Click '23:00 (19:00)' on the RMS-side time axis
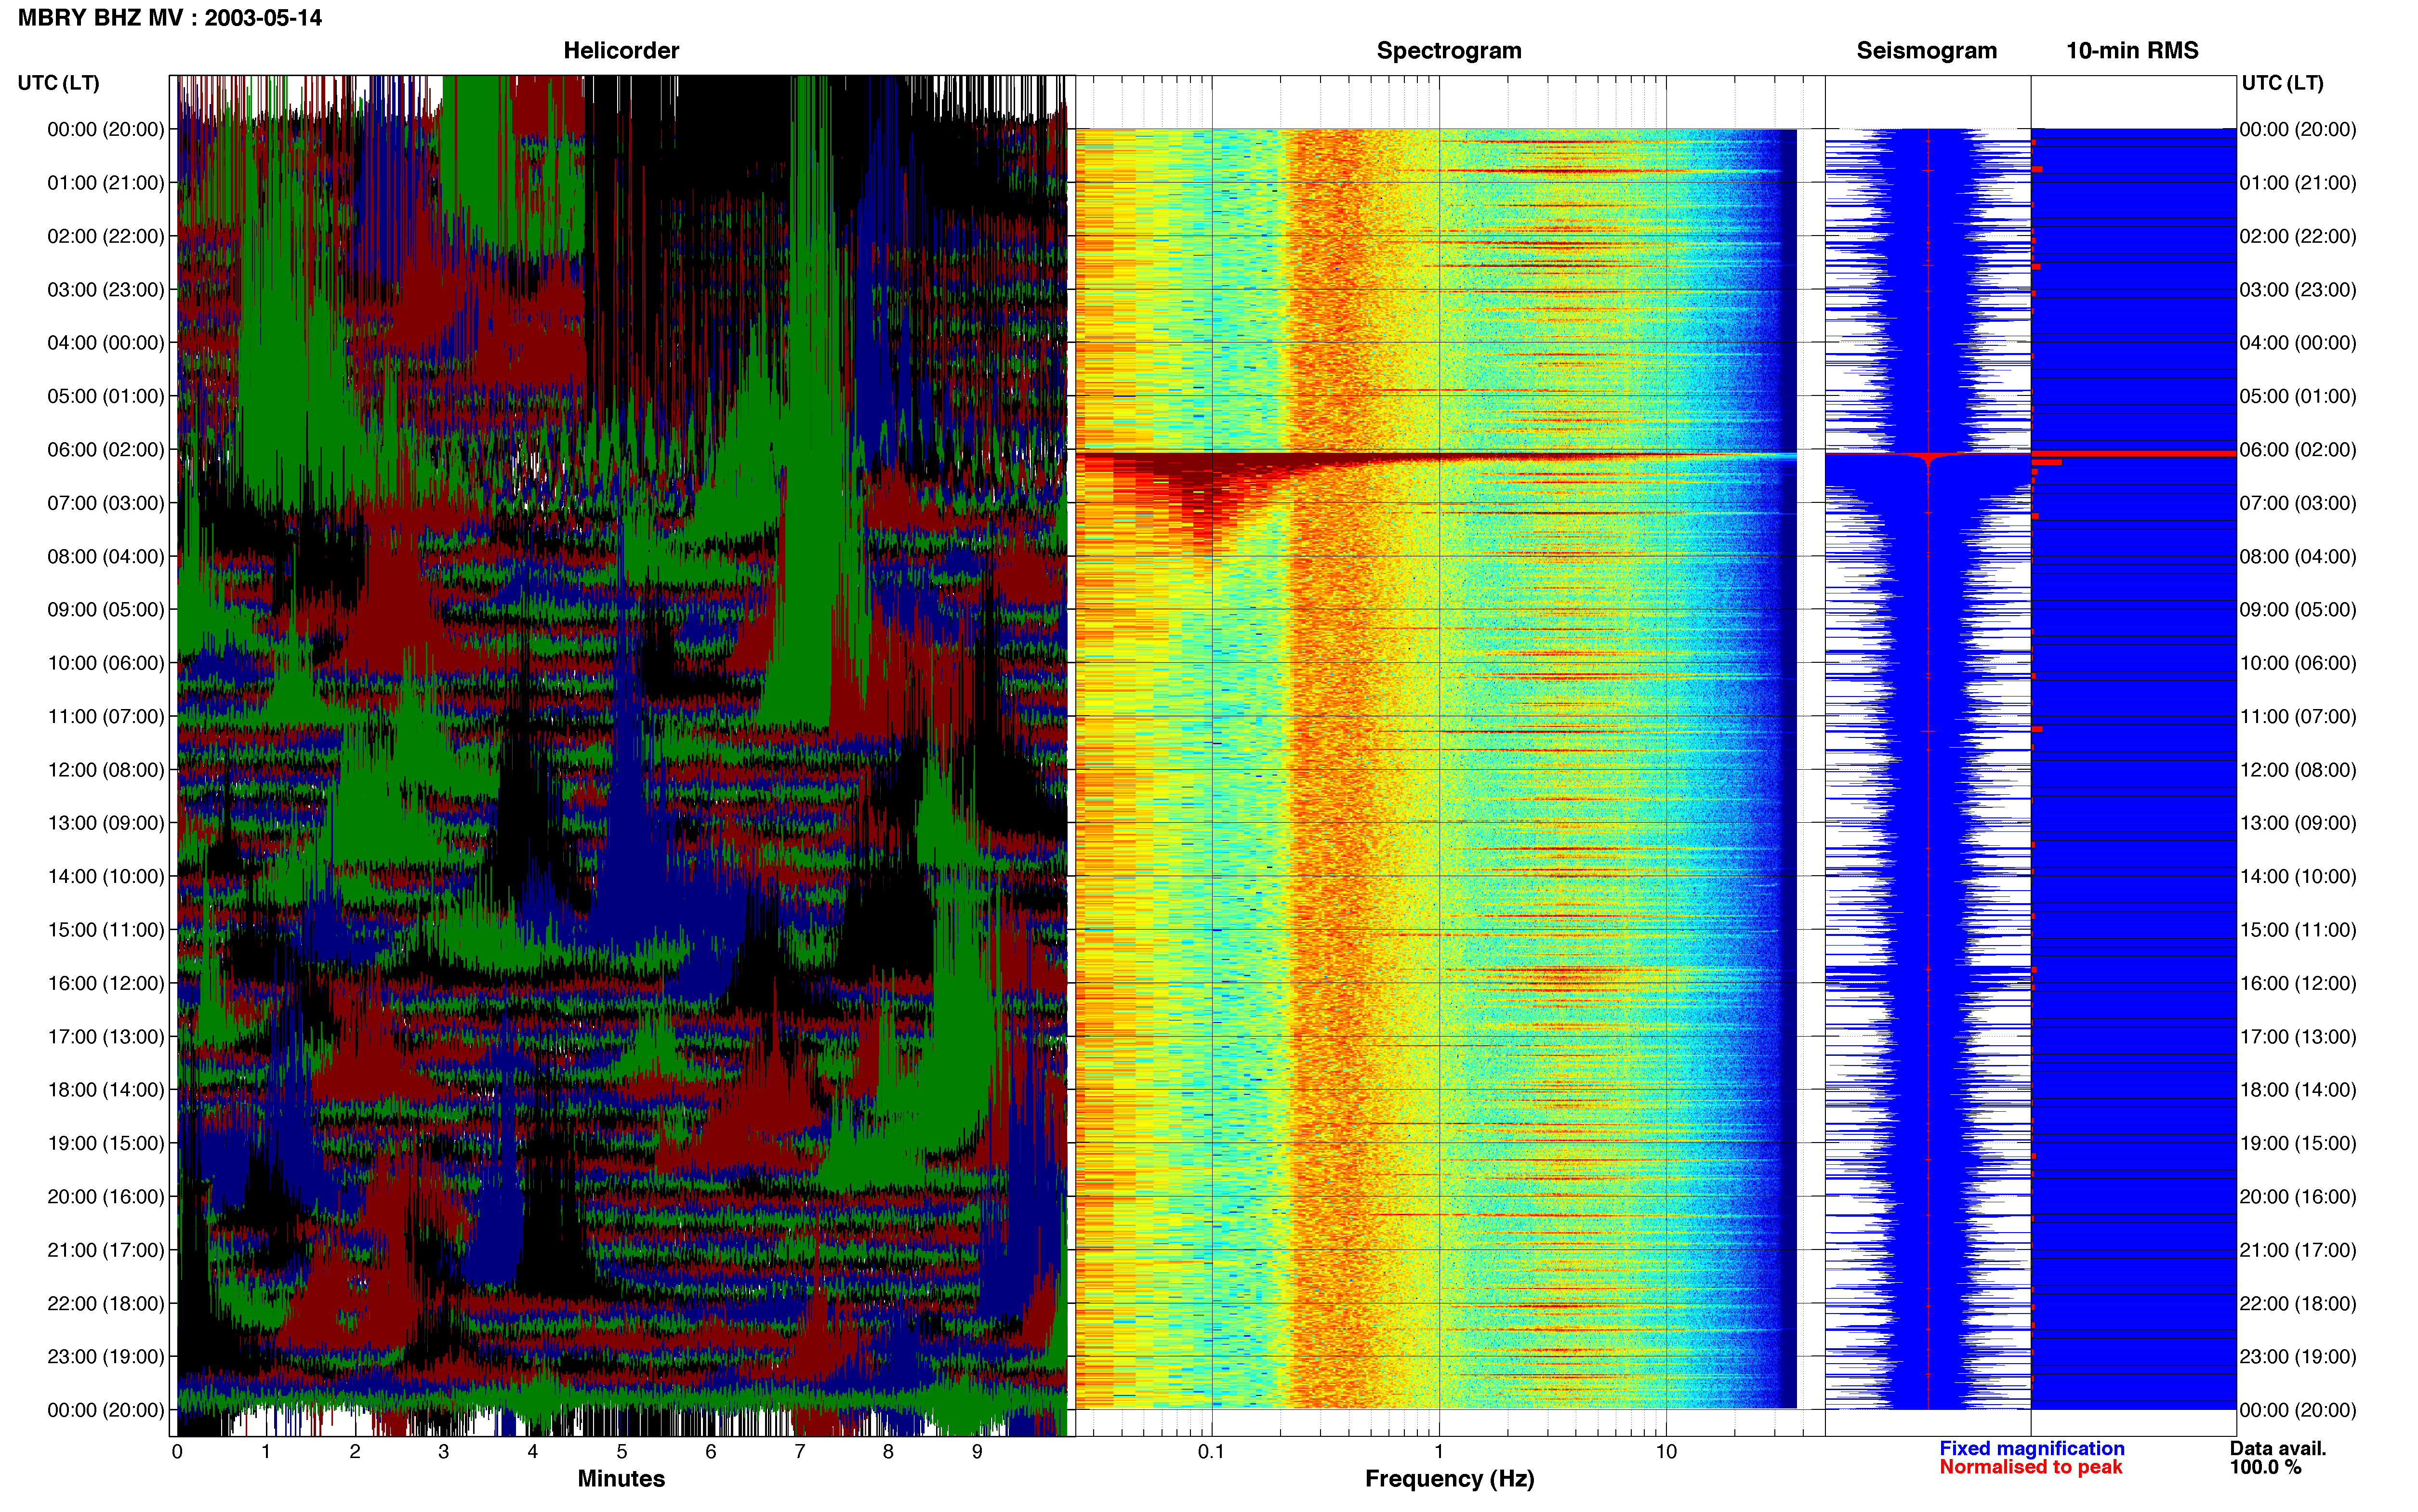 click(x=2298, y=1357)
